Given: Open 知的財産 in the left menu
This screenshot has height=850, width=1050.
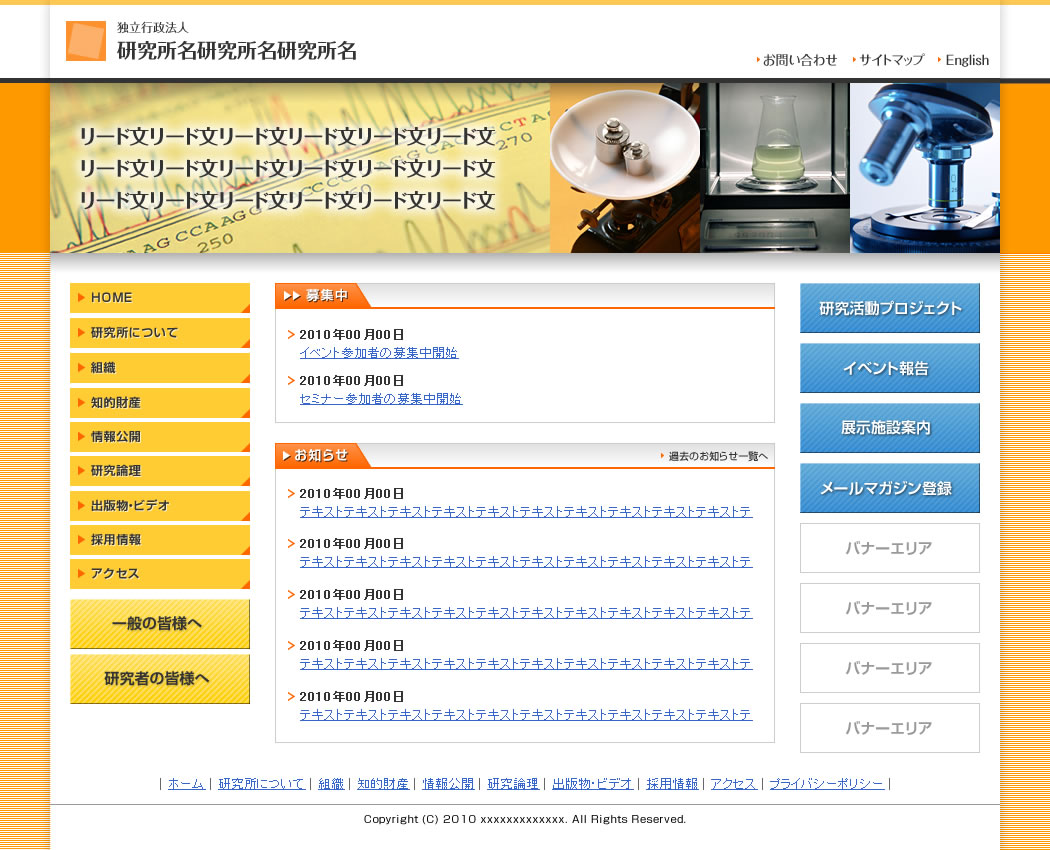Looking at the screenshot, I should point(160,403).
